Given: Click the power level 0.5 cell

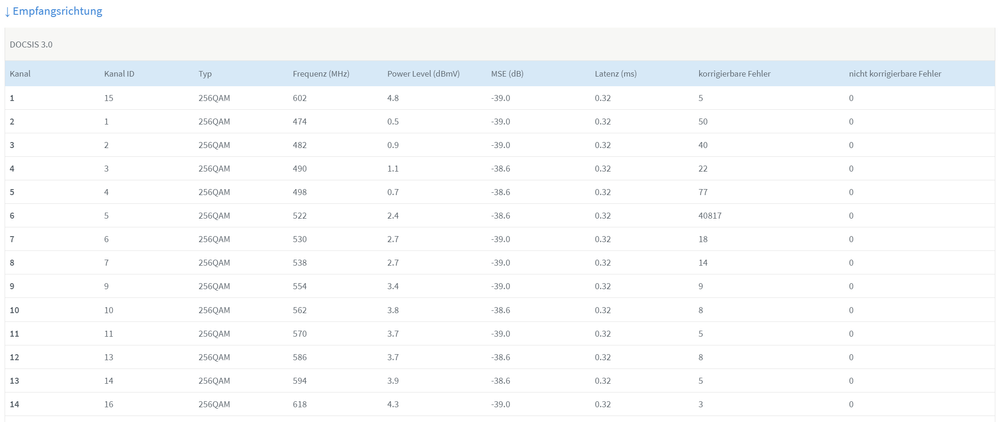Looking at the screenshot, I should point(393,122).
